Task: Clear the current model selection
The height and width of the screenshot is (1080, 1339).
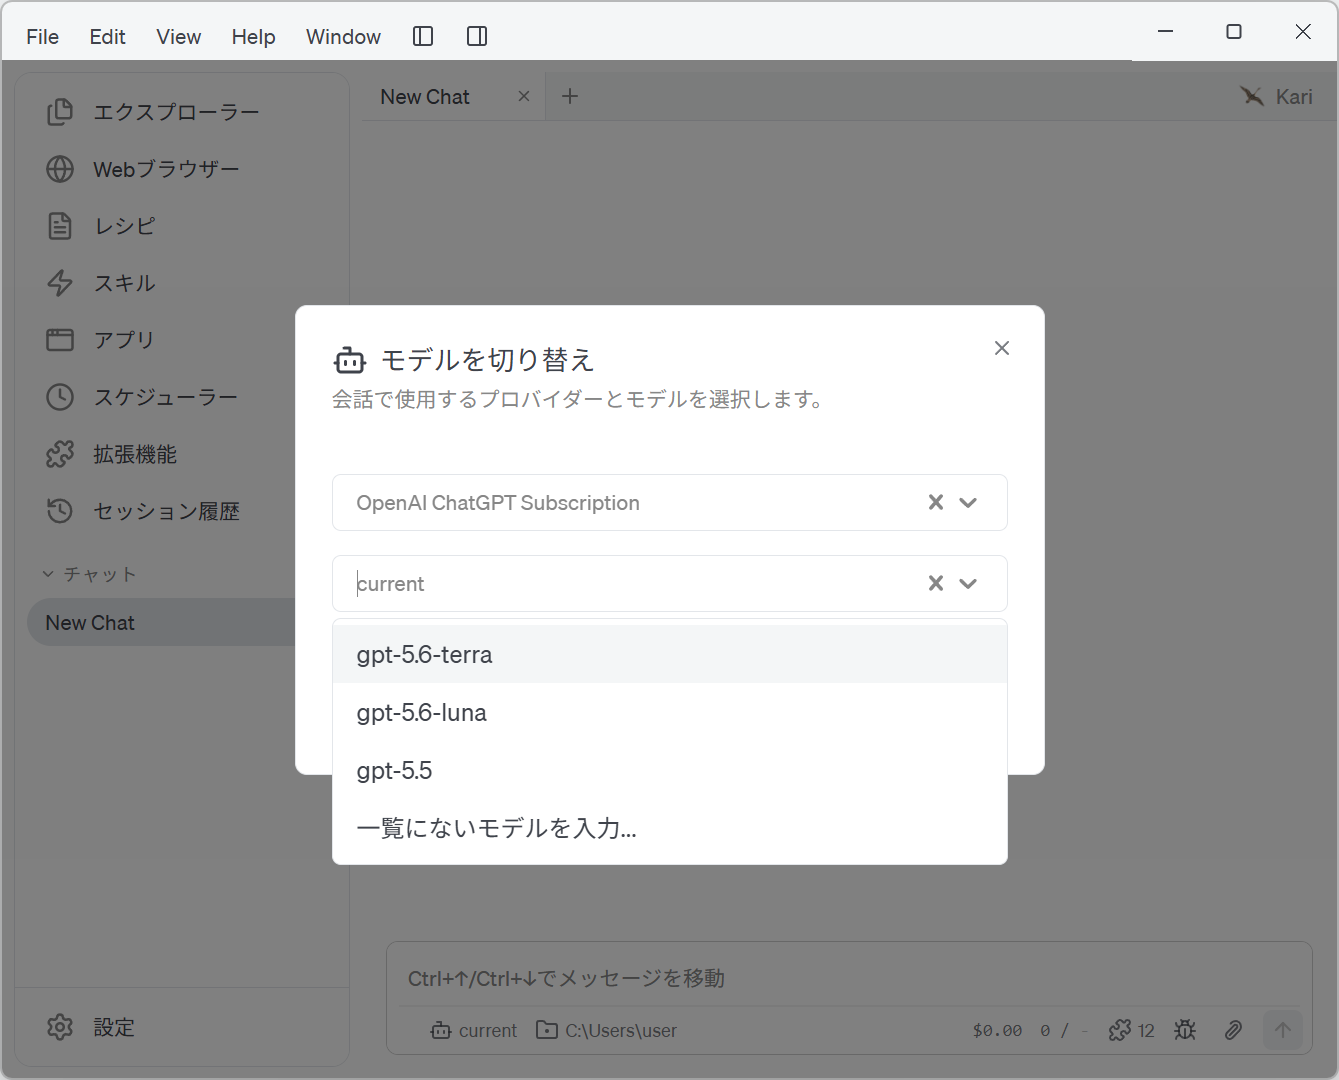Action: click(936, 583)
